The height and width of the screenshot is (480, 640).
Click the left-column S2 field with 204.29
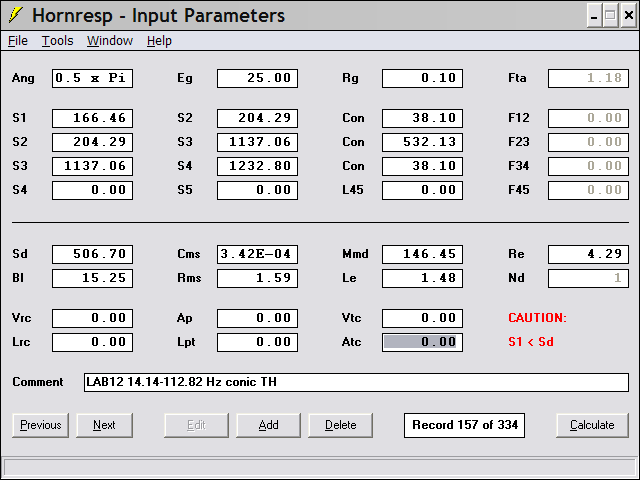[92, 142]
